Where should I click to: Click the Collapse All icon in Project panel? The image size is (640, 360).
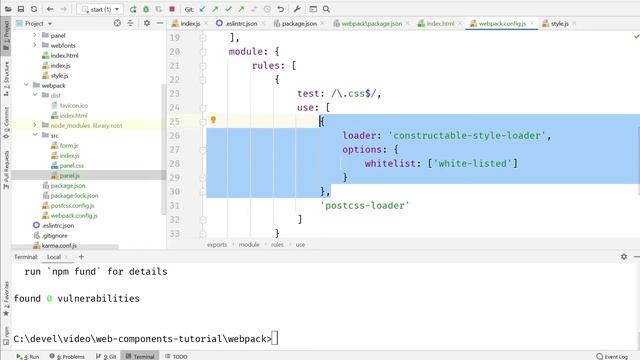[130, 23]
